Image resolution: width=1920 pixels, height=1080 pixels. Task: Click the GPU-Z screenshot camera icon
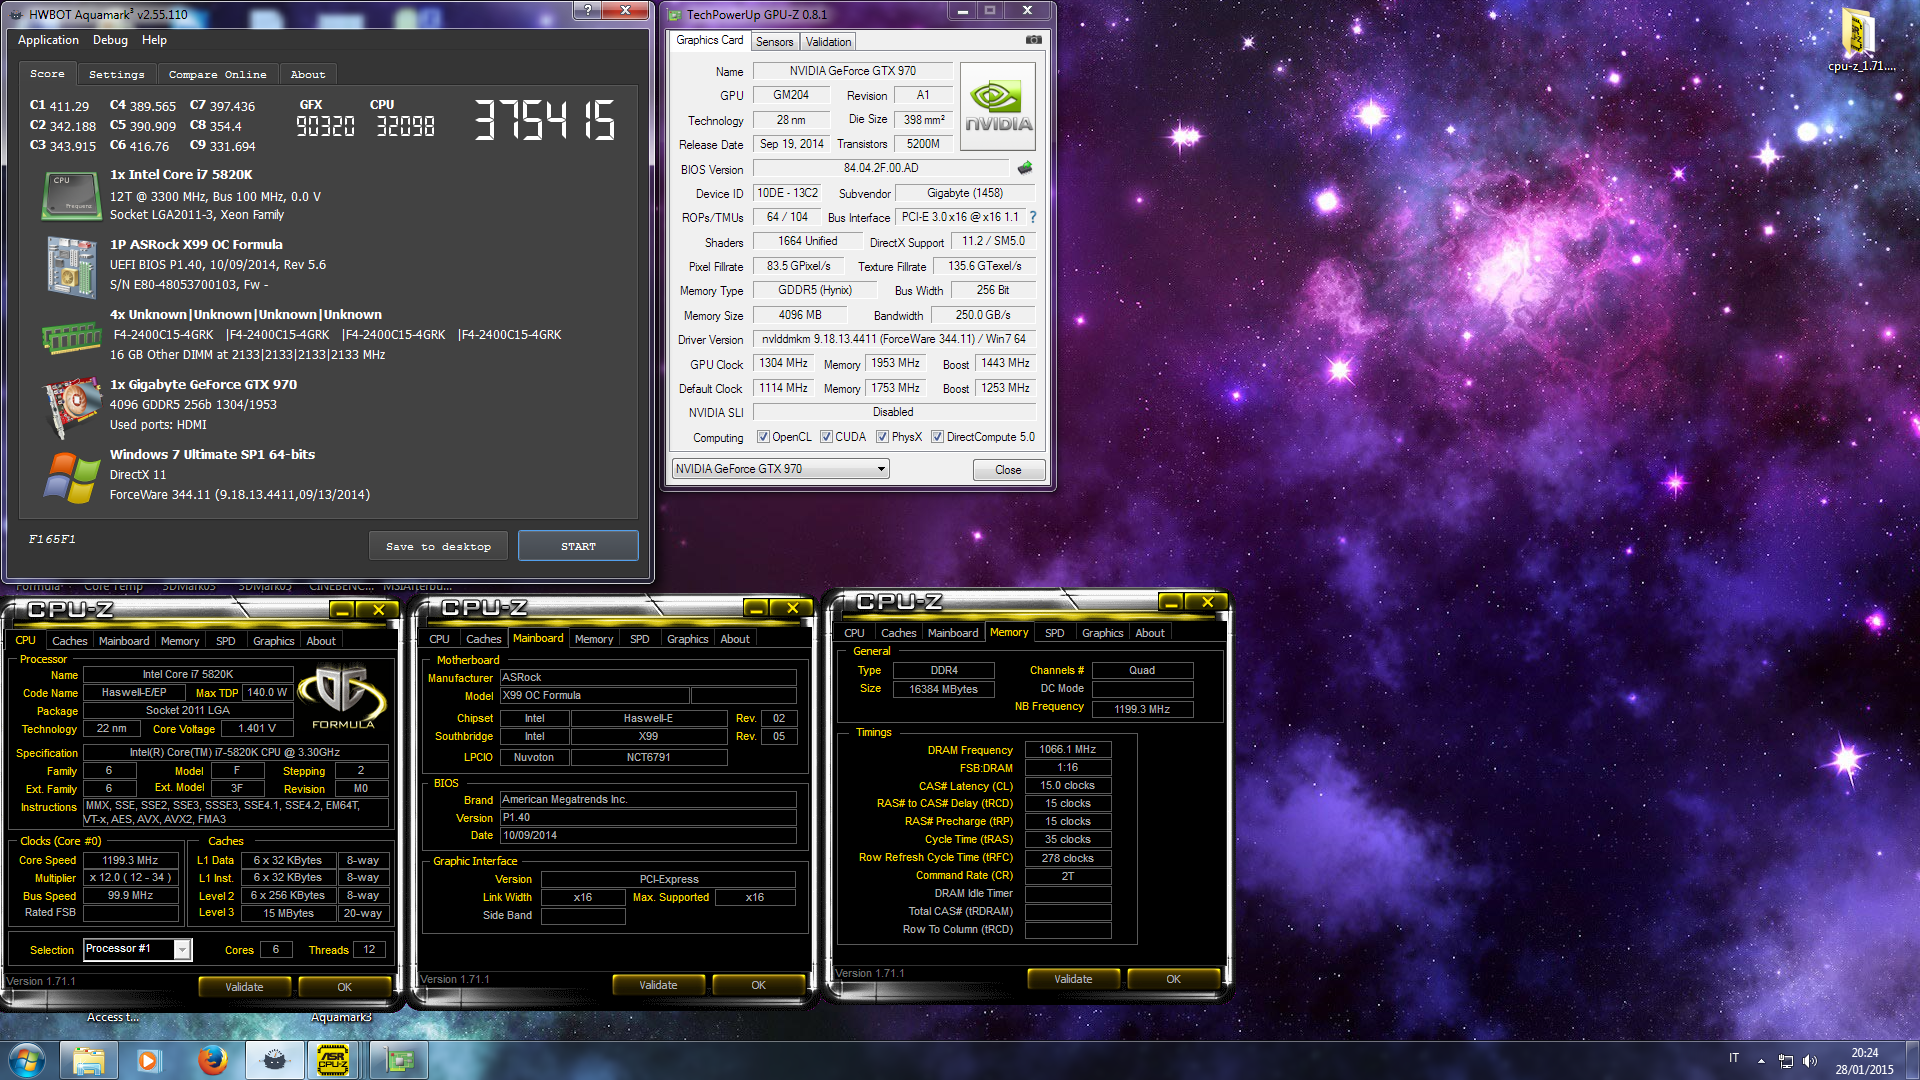coord(1033,40)
